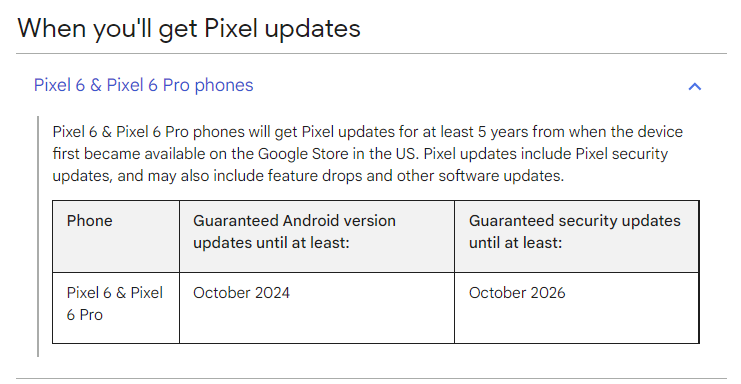This screenshot has height=384, width=741.
Task: Click the October 2026 table cell
Action: click(x=577, y=308)
